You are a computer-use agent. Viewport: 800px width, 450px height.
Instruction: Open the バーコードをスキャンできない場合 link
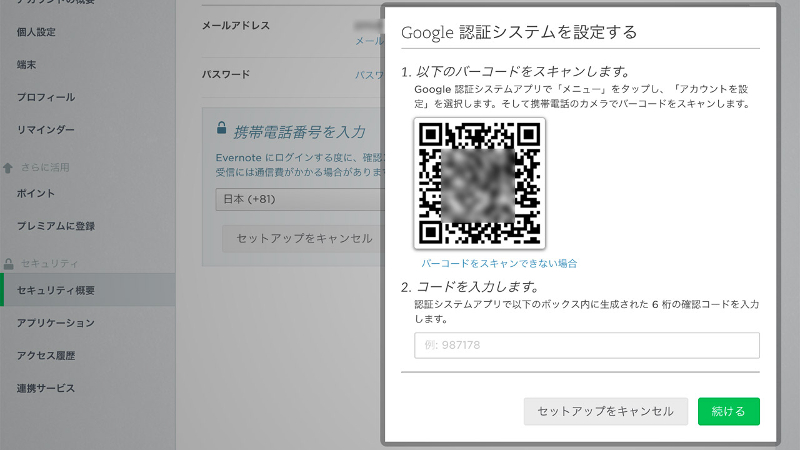(x=499, y=263)
